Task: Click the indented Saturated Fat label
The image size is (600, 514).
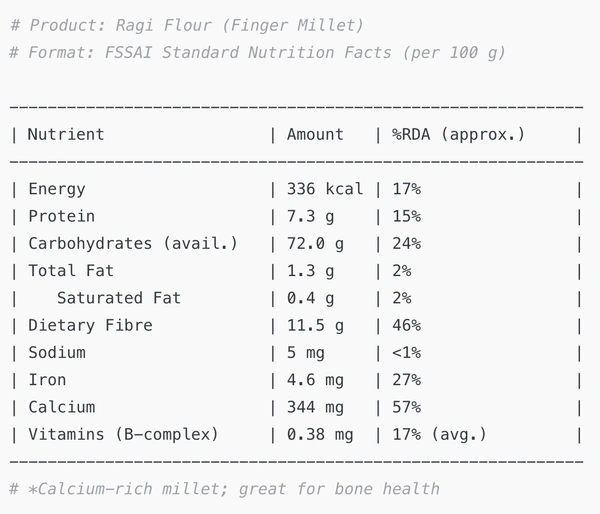Action: 119,298
